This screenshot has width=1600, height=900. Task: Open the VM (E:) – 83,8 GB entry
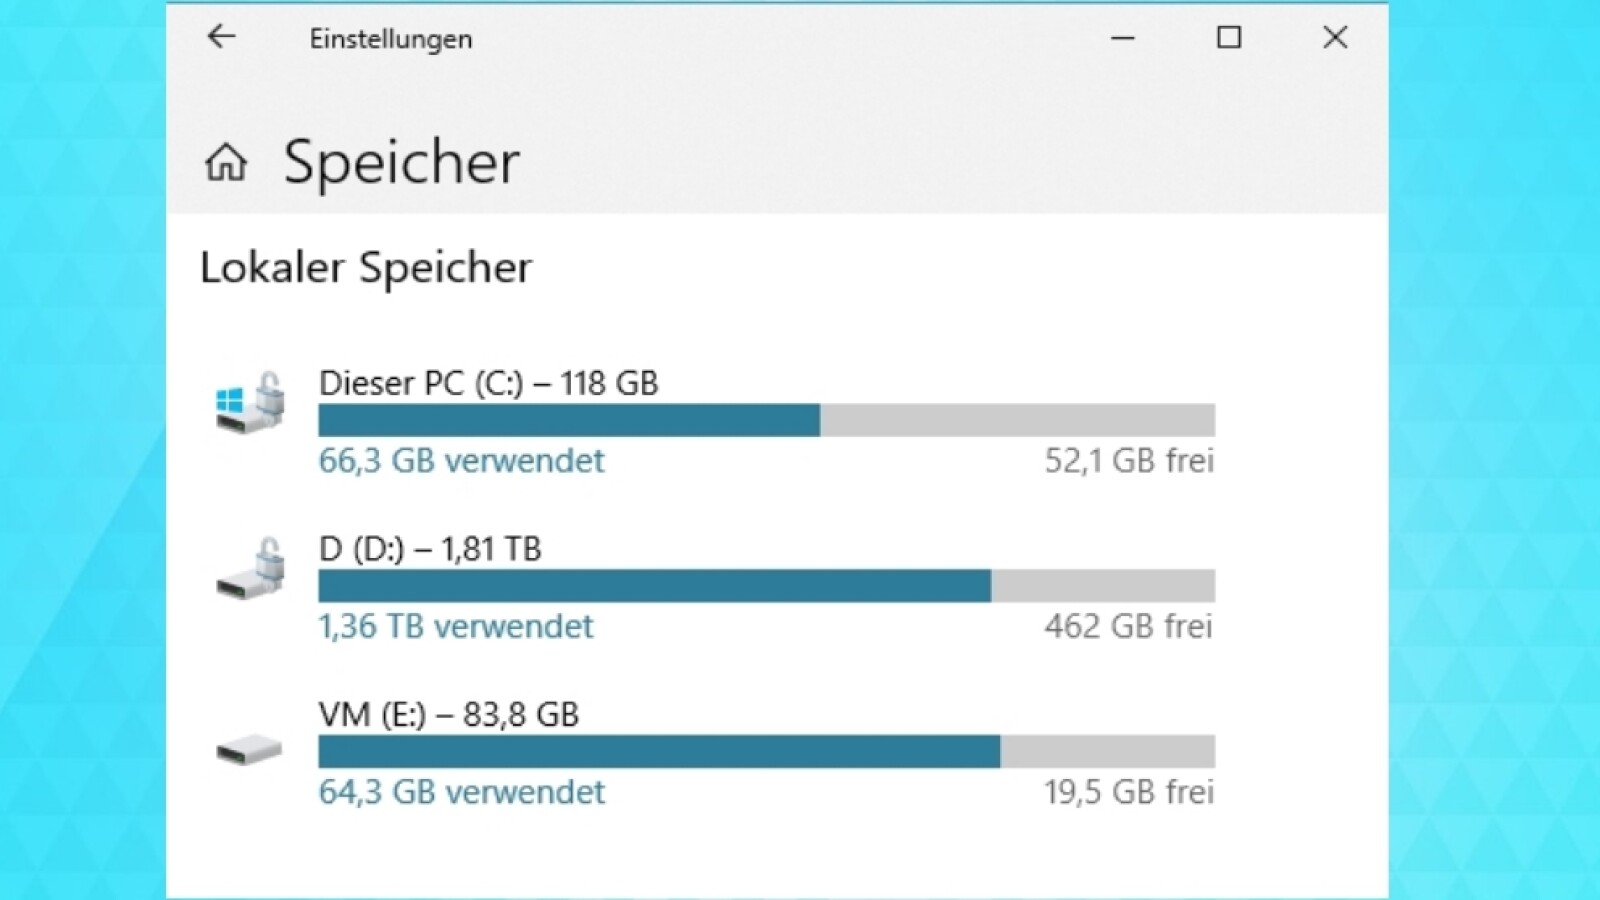pos(448,715)
